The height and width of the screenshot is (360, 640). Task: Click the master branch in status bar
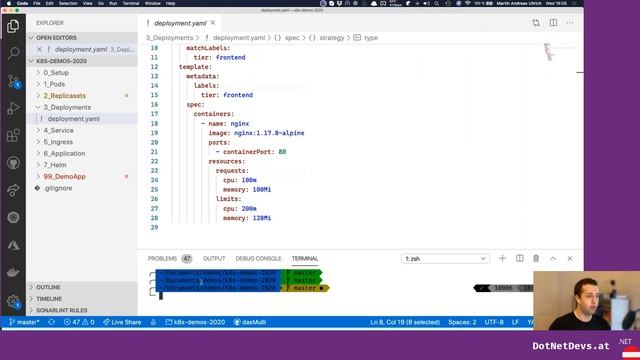click(x=24, y=322)
